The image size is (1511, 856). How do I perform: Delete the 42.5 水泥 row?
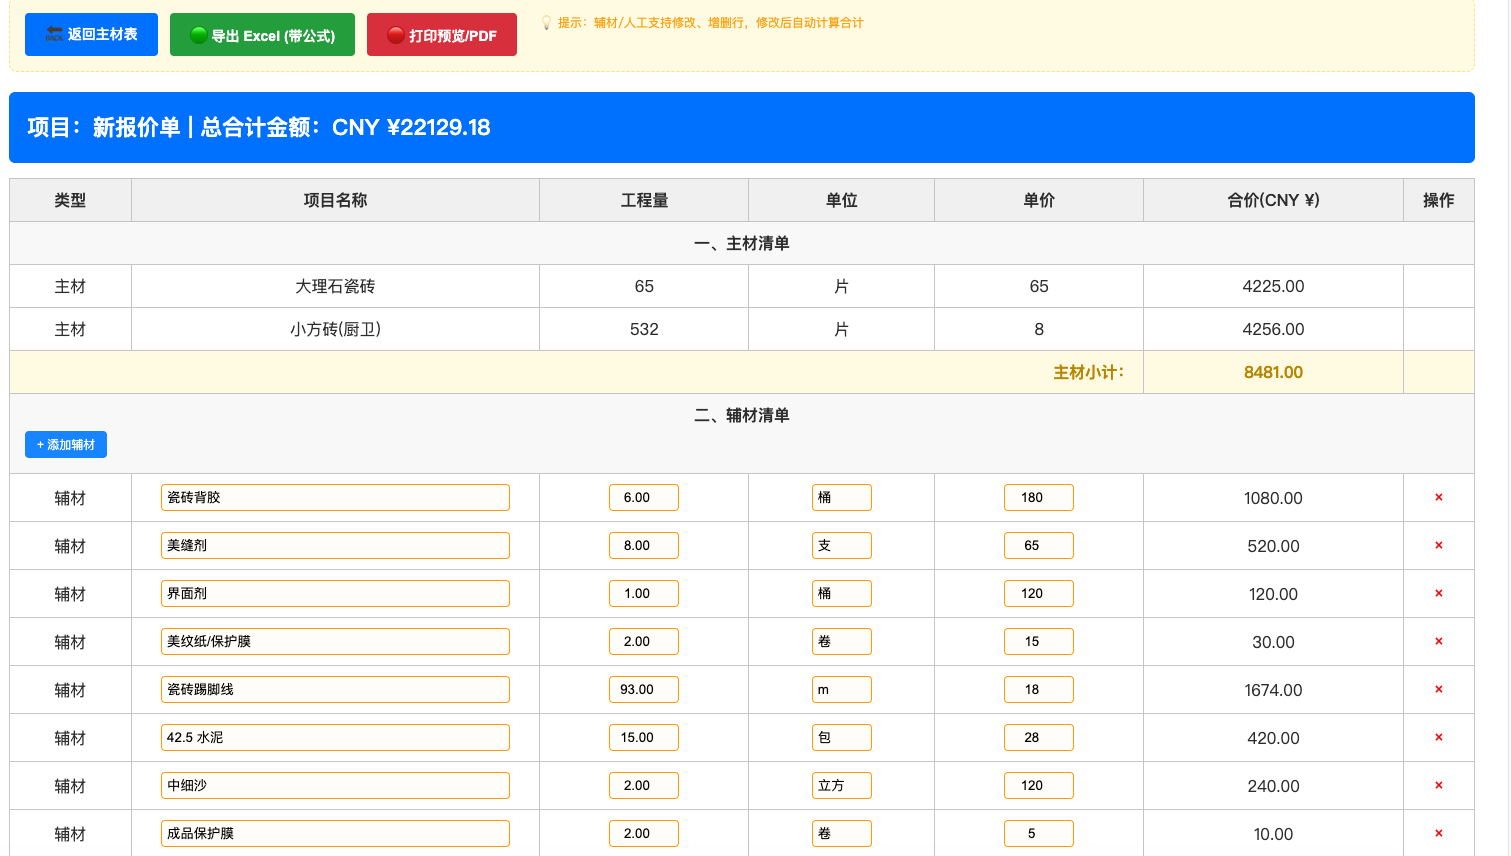[1439, 737]
